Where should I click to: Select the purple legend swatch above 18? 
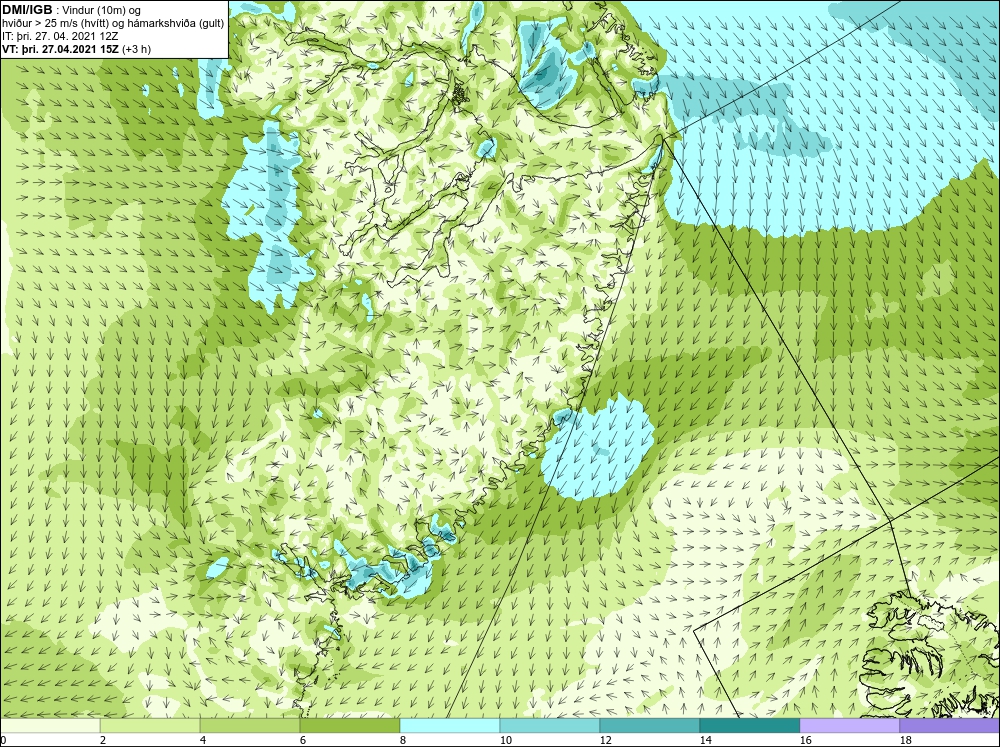point(950,726)
